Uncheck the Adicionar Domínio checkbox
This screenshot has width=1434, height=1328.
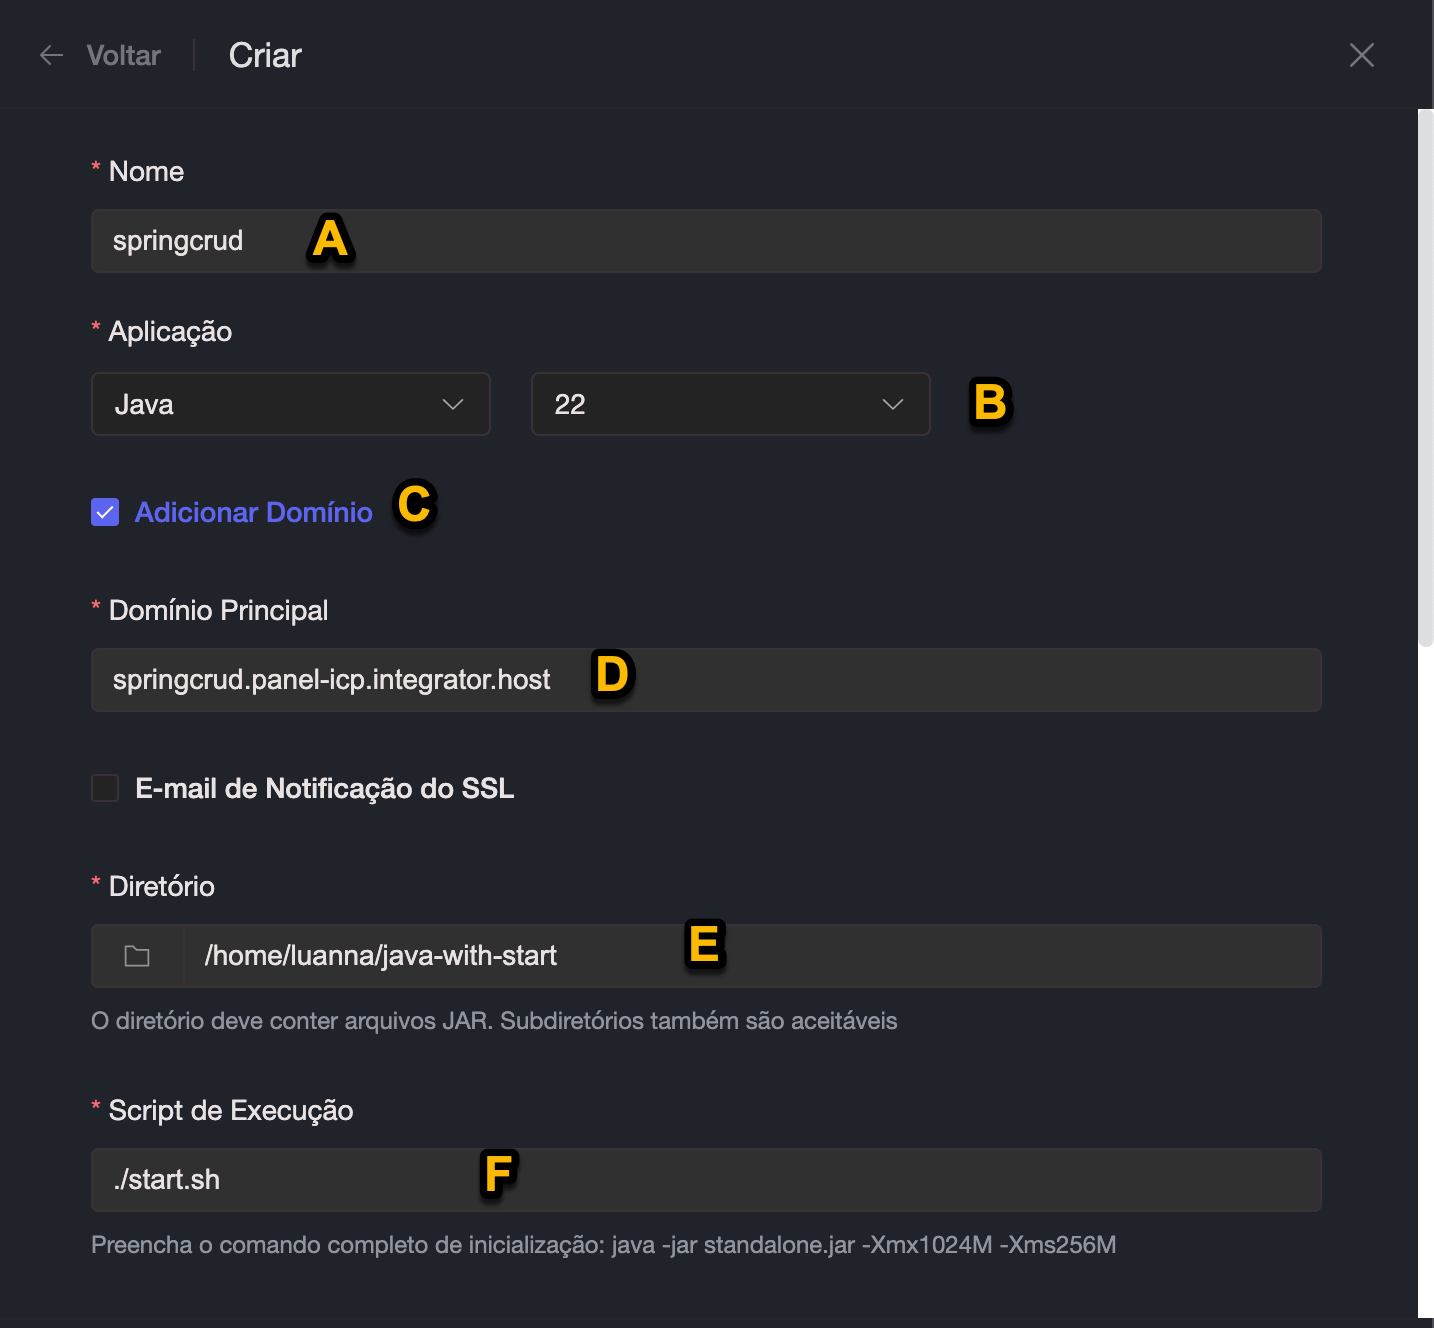coord(105,512)
